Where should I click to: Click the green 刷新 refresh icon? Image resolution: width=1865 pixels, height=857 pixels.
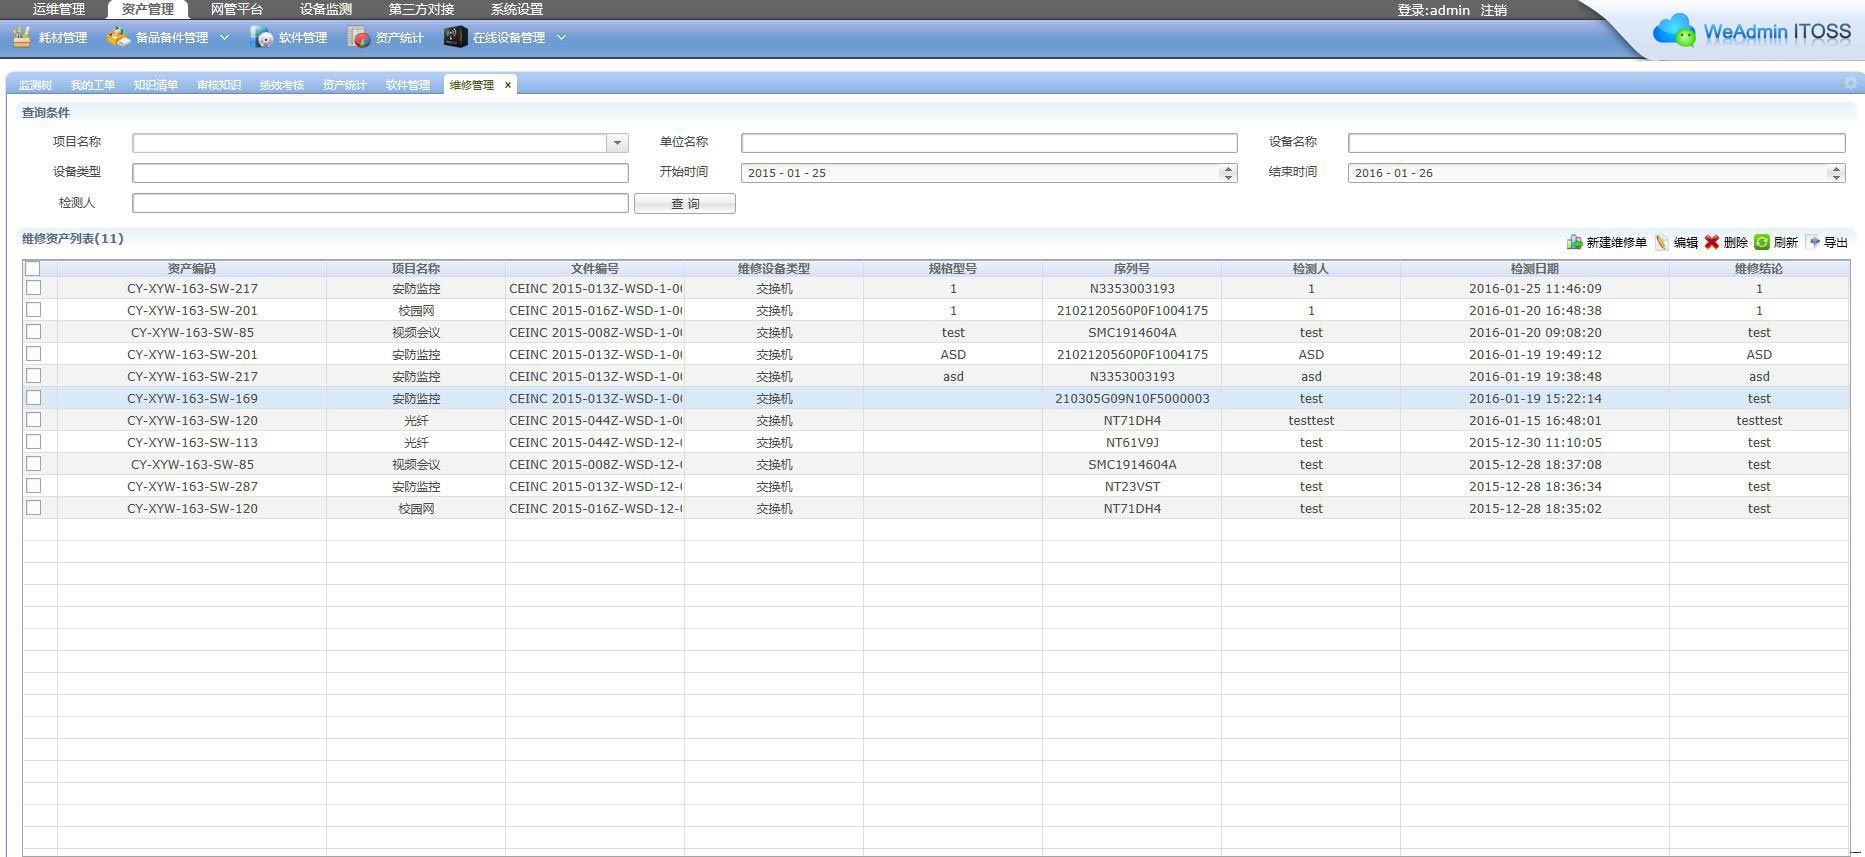click(1762, 242)
